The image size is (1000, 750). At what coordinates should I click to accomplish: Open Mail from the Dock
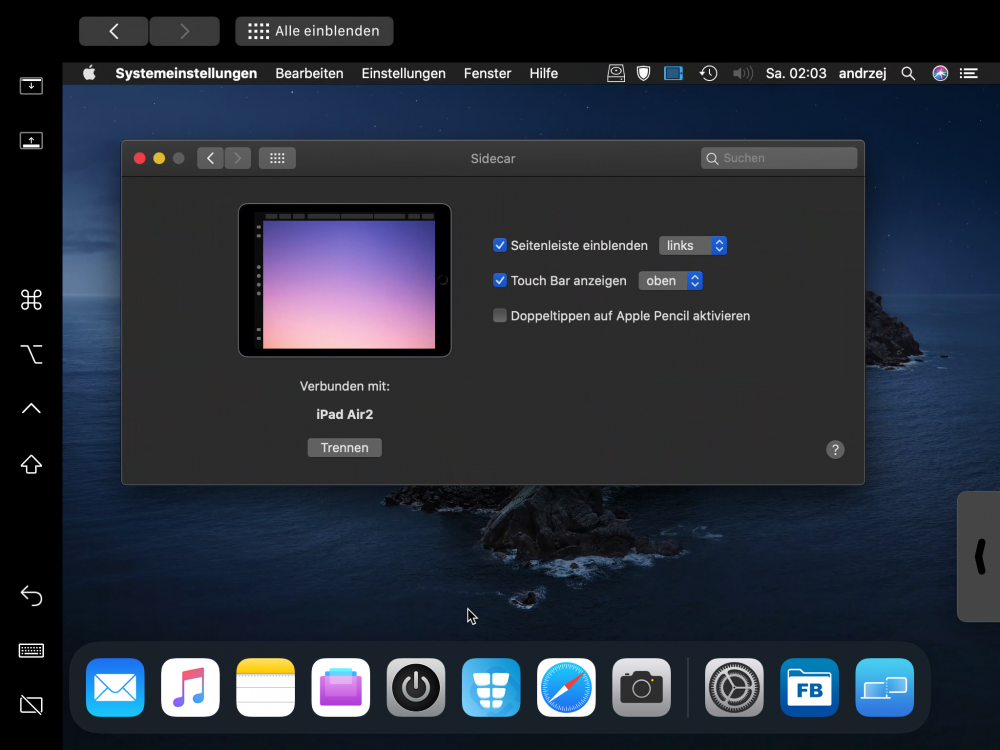(115, 688)
